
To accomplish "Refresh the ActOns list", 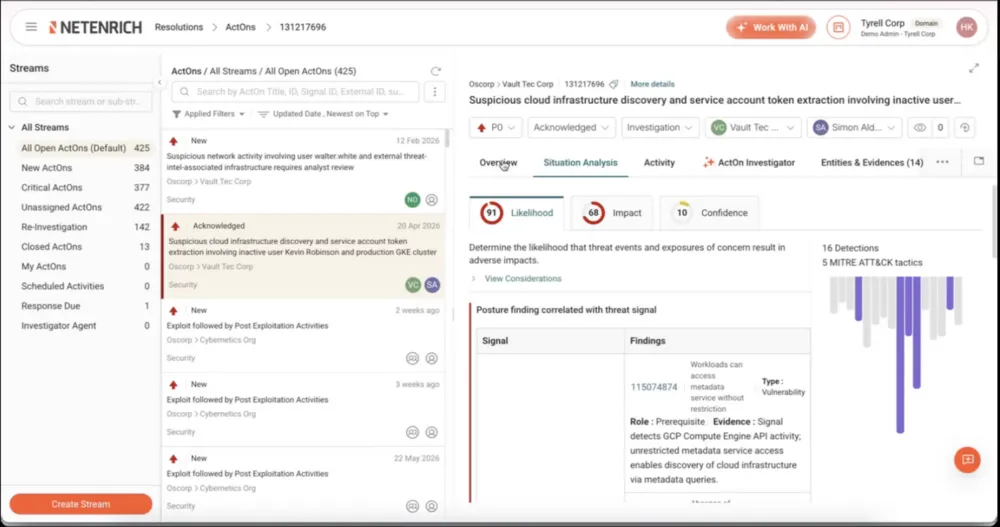I will (436, 71).
